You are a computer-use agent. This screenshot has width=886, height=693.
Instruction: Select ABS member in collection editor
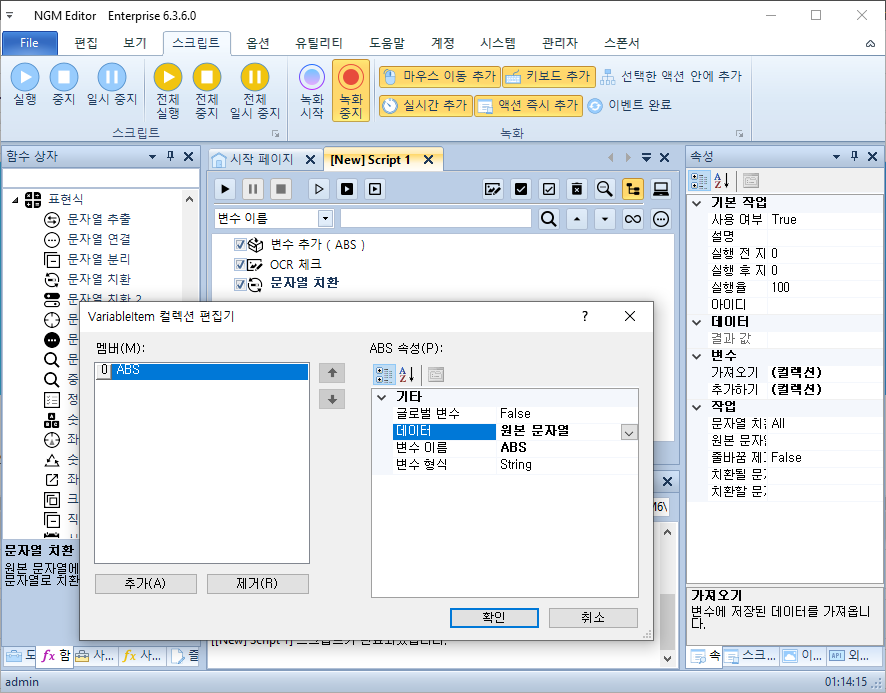[x=202, y=370]
